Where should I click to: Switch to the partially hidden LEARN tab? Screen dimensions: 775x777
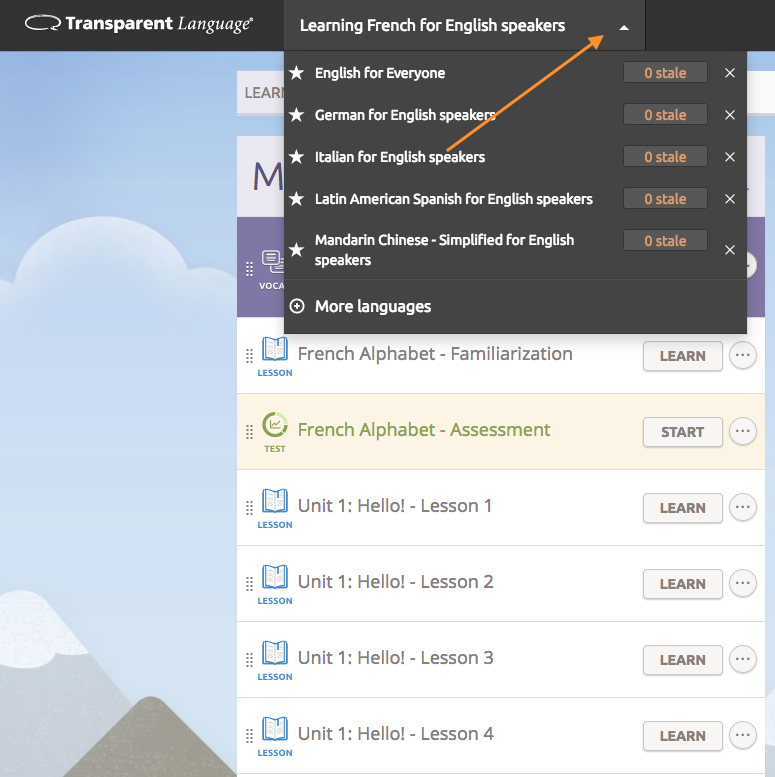tap(261, 93)
